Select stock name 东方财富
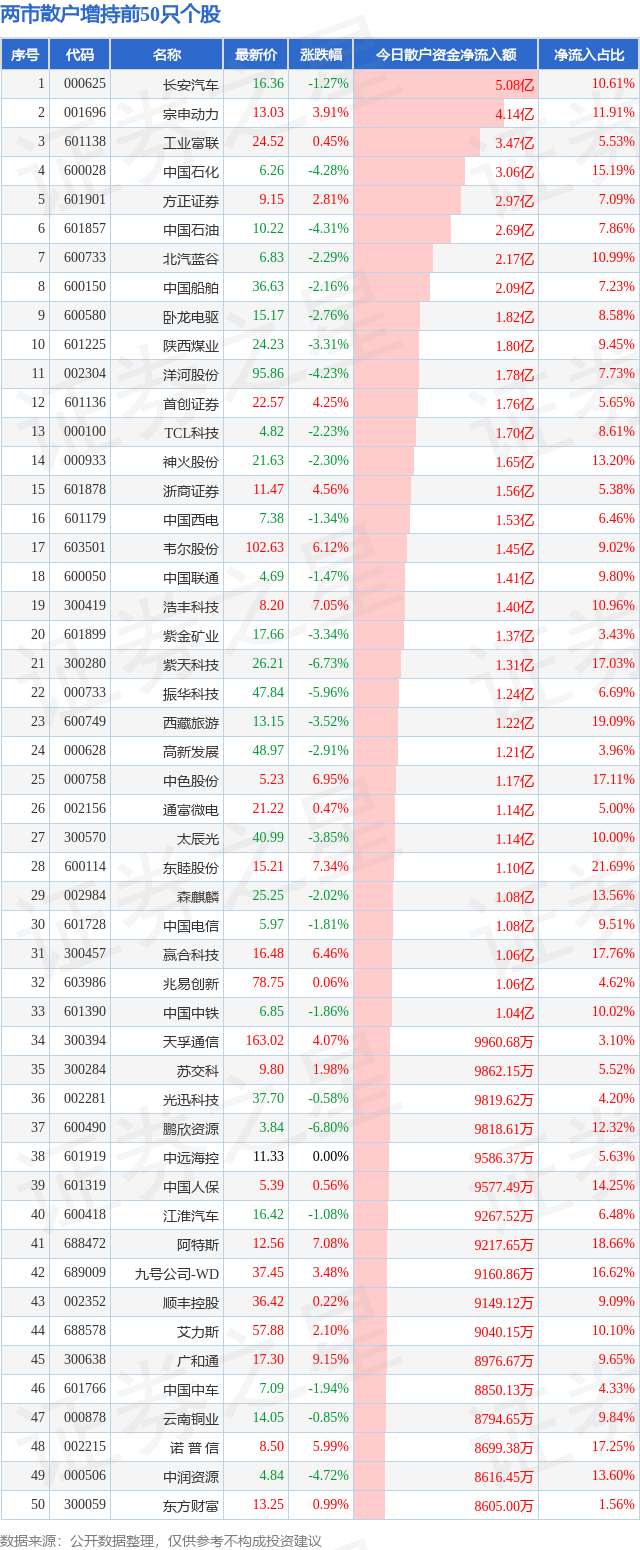Screen dimensions: 640x1550 pyautogui.click(x=191, y=1506)
